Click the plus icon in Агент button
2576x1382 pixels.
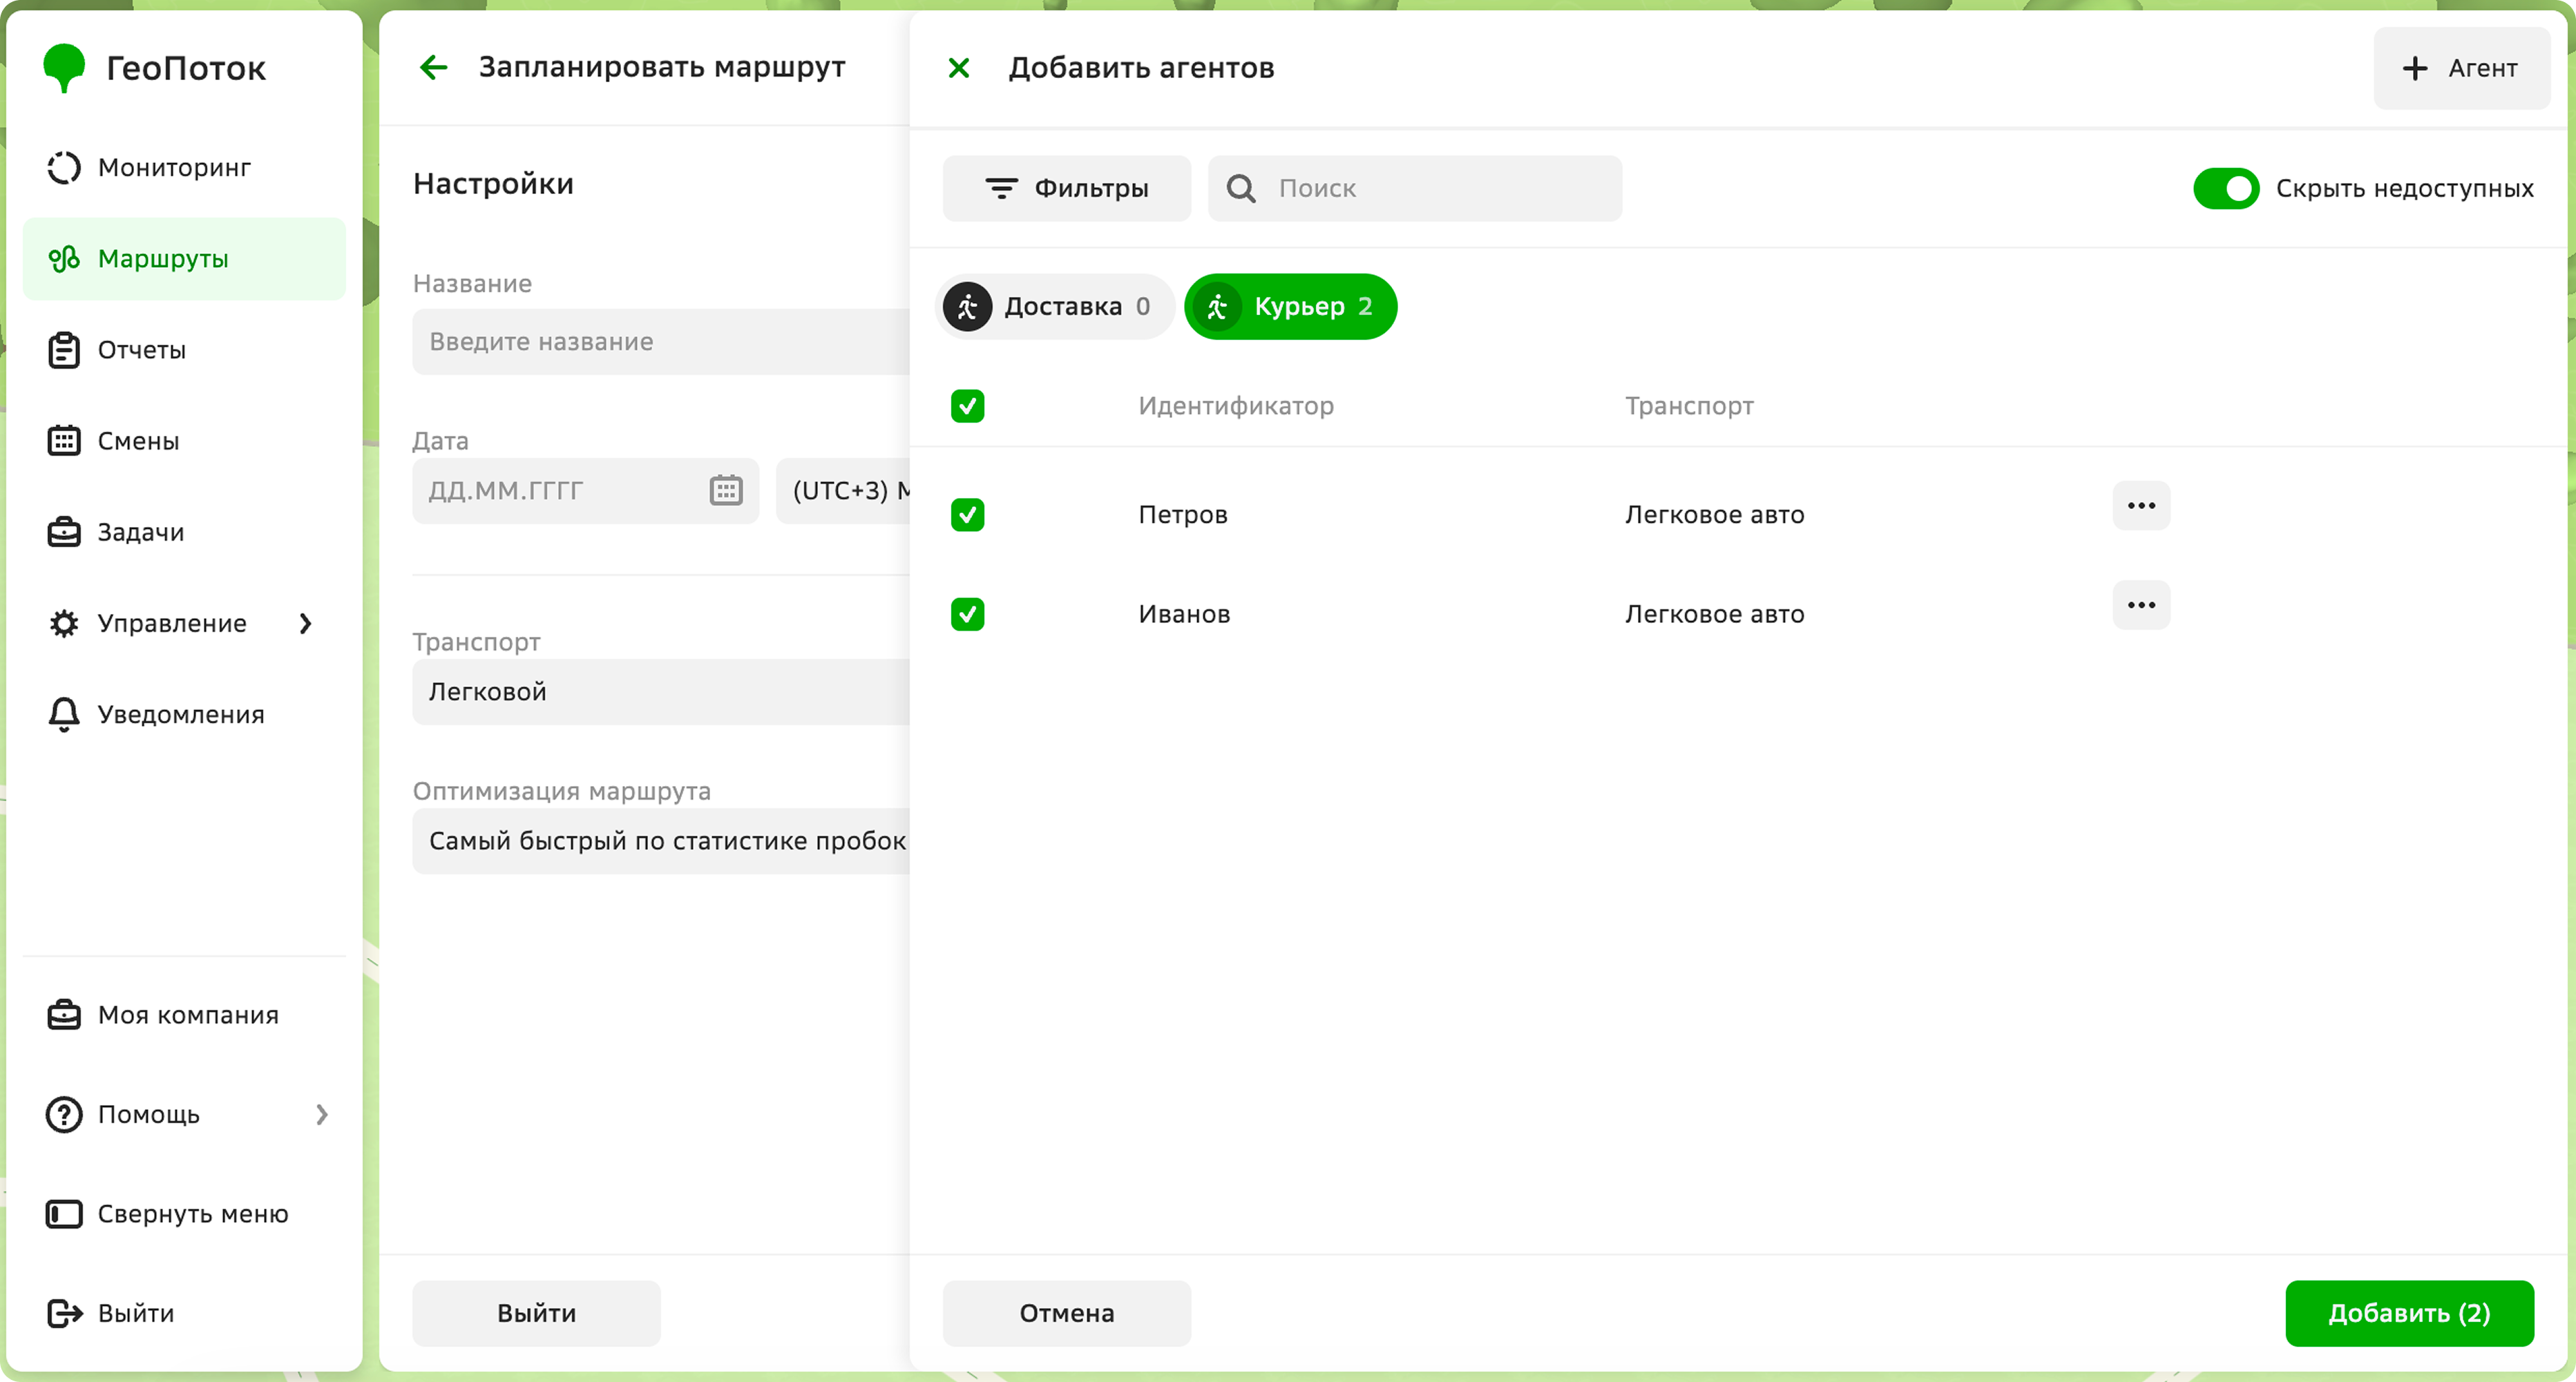[x=2414, y=68]
